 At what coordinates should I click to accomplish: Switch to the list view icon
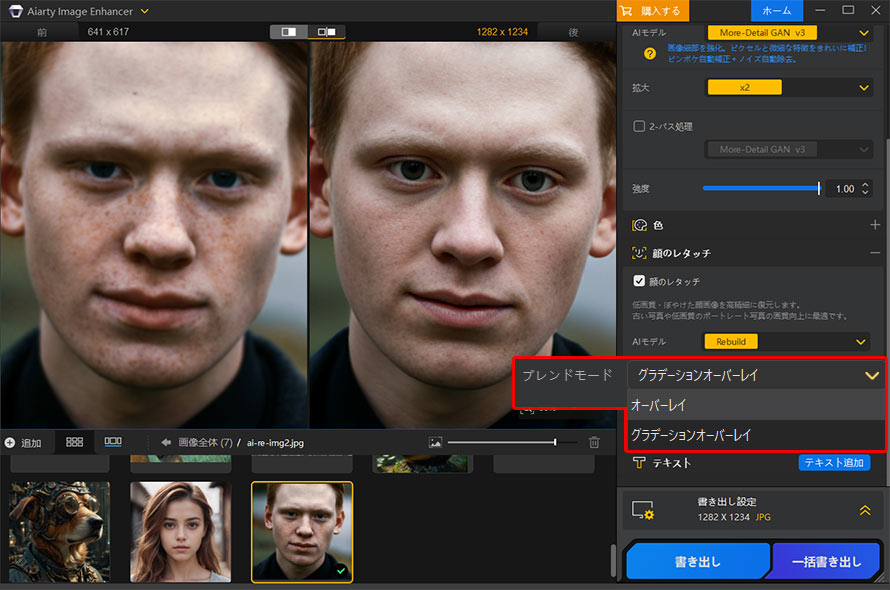113,441
